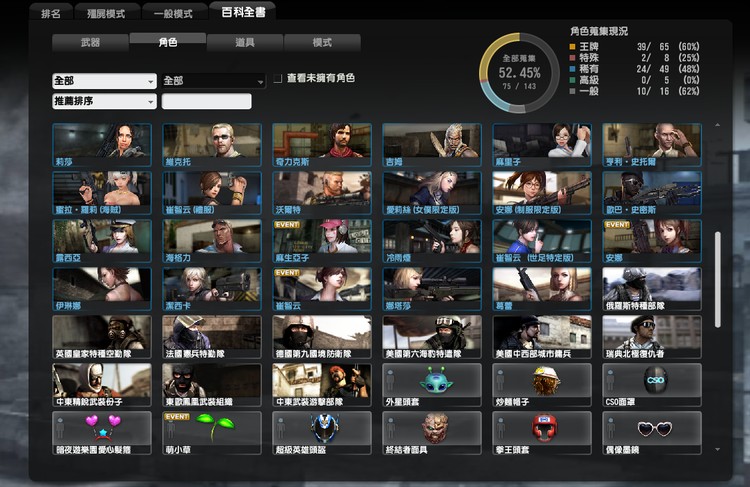Open the 蜜拉・羅莉 (海賊) character card
The height and width of the screenshot is (487, 750).
coord(102,193)
